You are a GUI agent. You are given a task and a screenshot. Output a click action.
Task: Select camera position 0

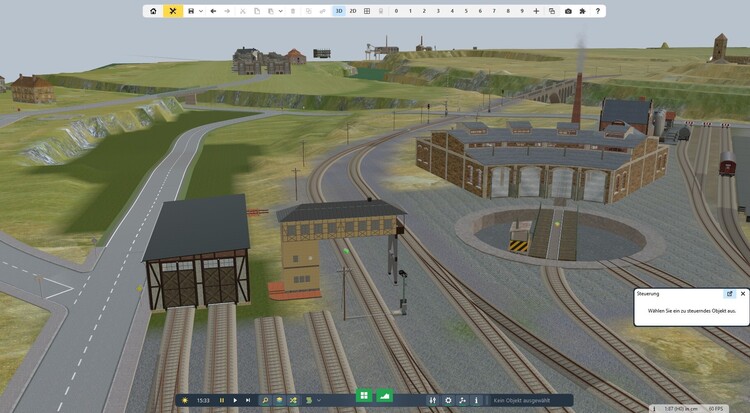[396, 11]
